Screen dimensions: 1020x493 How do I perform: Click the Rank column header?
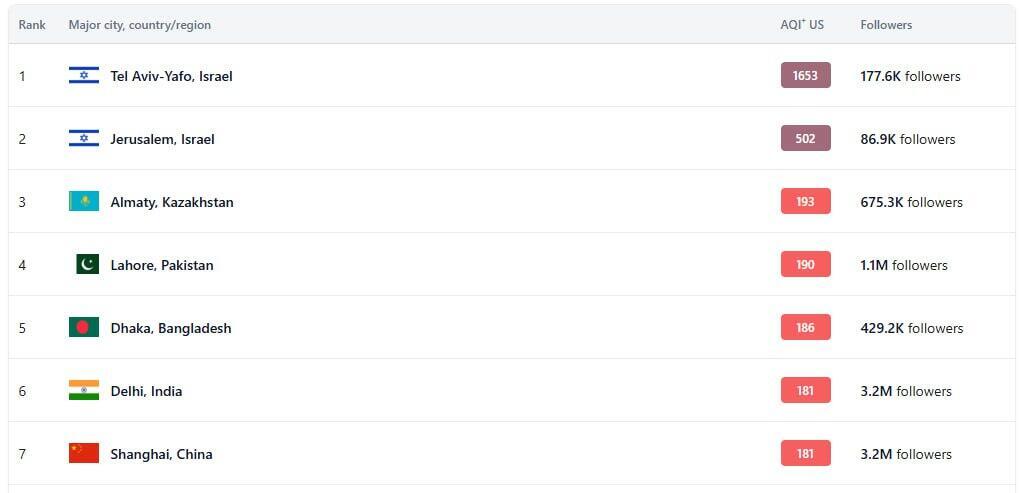coord(32,25)
